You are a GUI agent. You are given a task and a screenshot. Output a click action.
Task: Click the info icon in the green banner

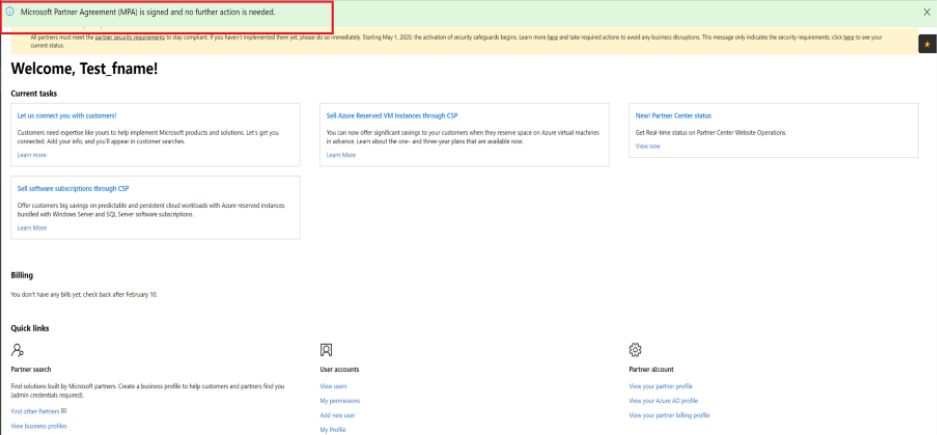tap(10, 11)
